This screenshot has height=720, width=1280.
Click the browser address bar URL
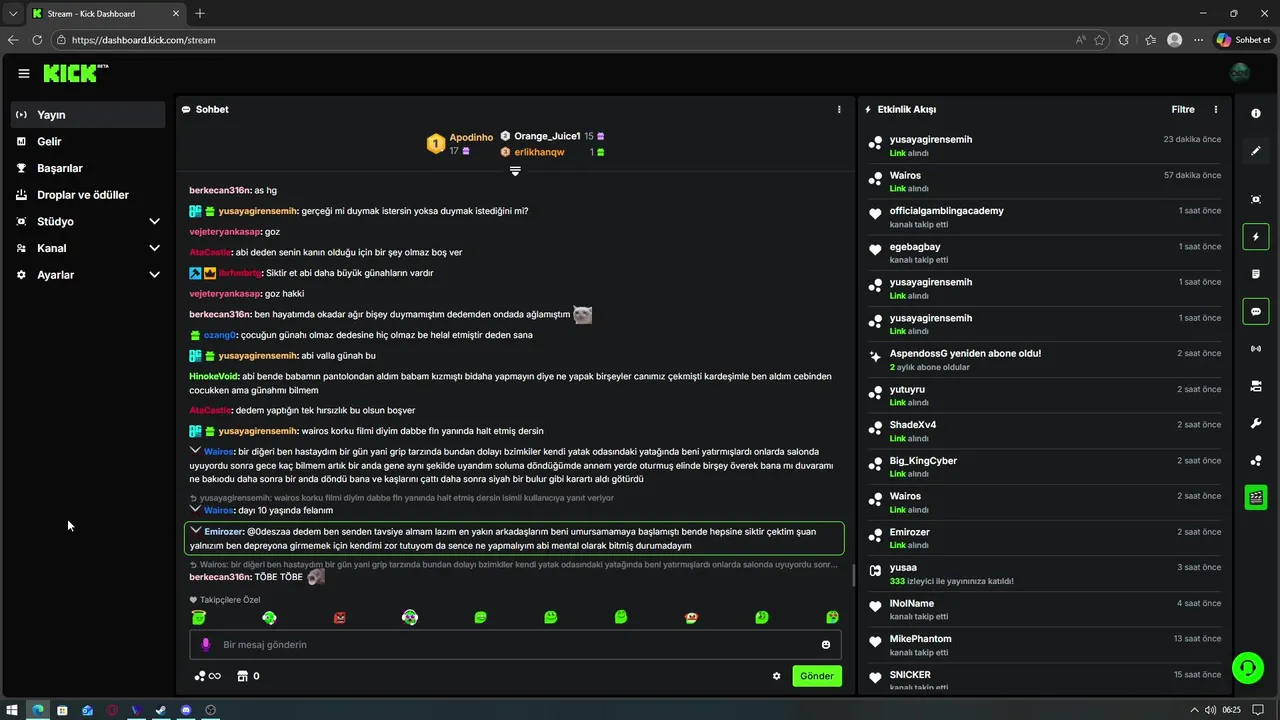point(144,40)
